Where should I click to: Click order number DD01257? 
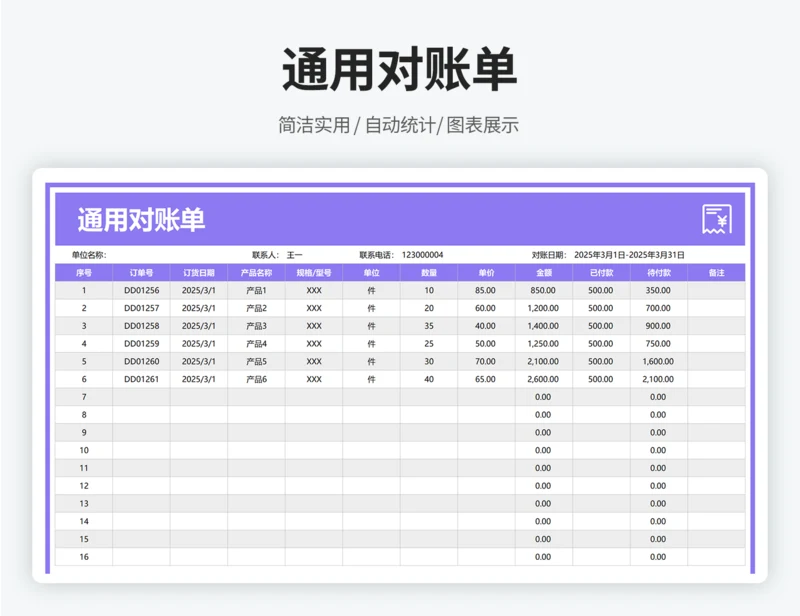pos(141,308)
